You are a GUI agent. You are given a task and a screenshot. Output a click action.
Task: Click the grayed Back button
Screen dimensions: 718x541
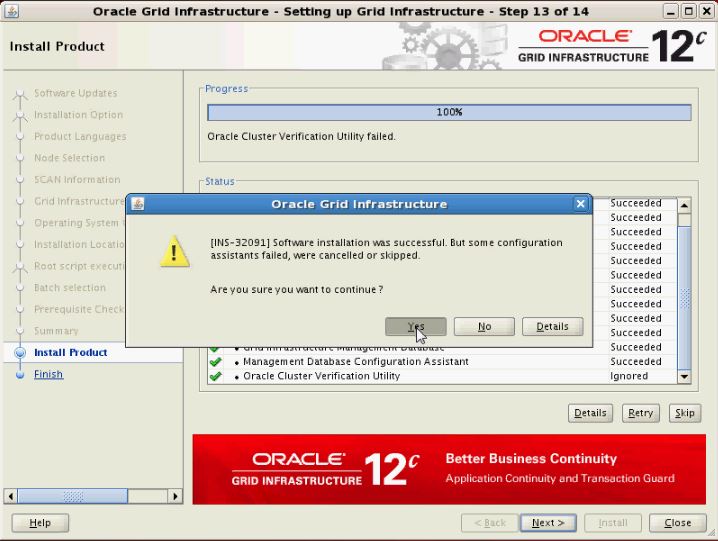point(490,523)
